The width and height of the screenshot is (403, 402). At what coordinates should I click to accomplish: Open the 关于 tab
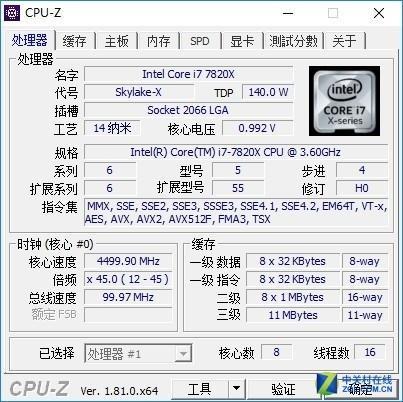(x=344, y=41)
